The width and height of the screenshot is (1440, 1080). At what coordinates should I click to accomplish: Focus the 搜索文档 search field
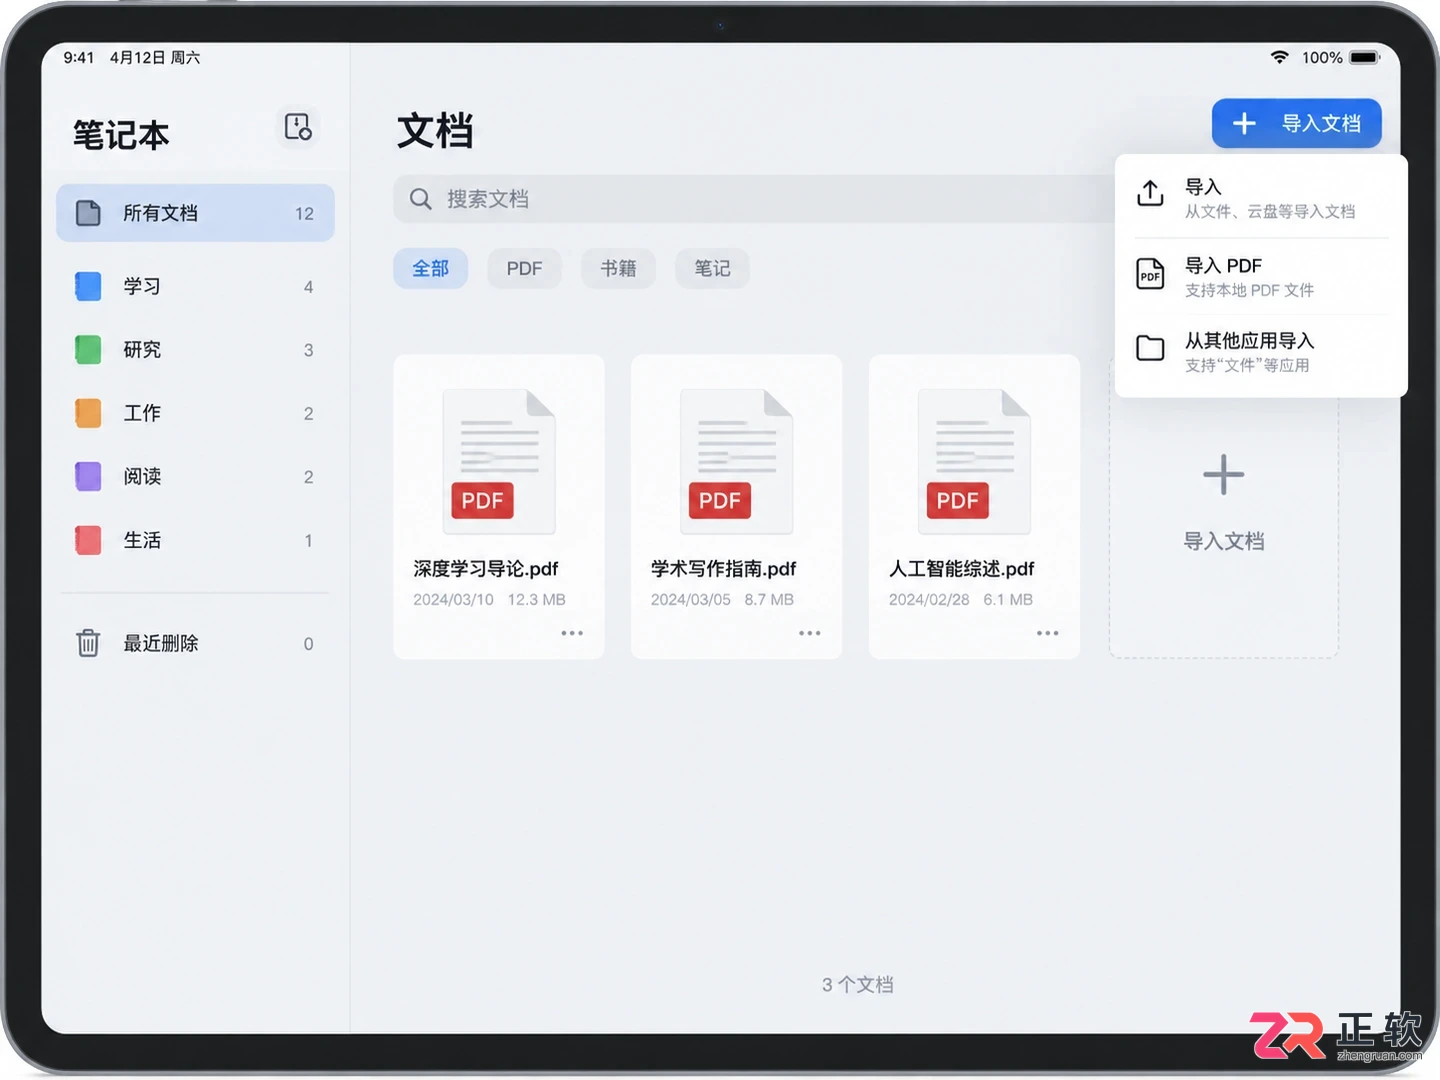(755, 199)
